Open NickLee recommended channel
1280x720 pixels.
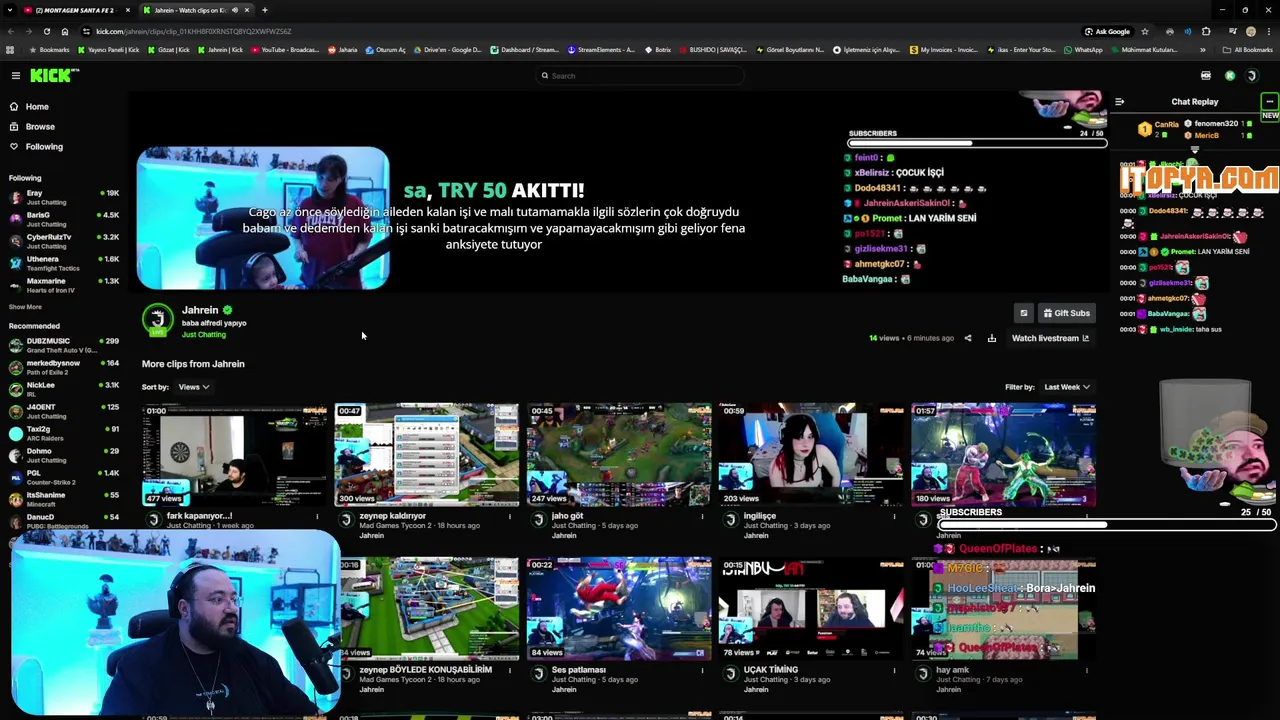[x=63, y=388]
